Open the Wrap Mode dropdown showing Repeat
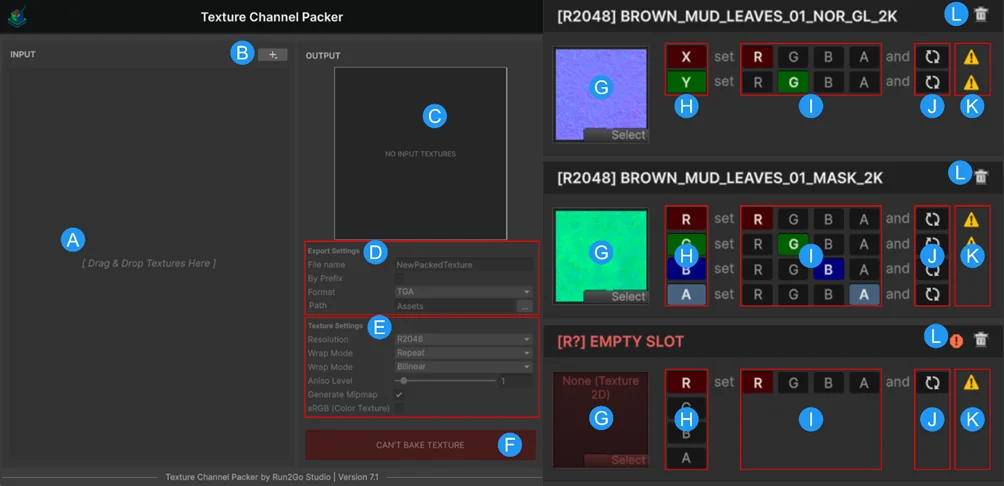 (464, 353)
